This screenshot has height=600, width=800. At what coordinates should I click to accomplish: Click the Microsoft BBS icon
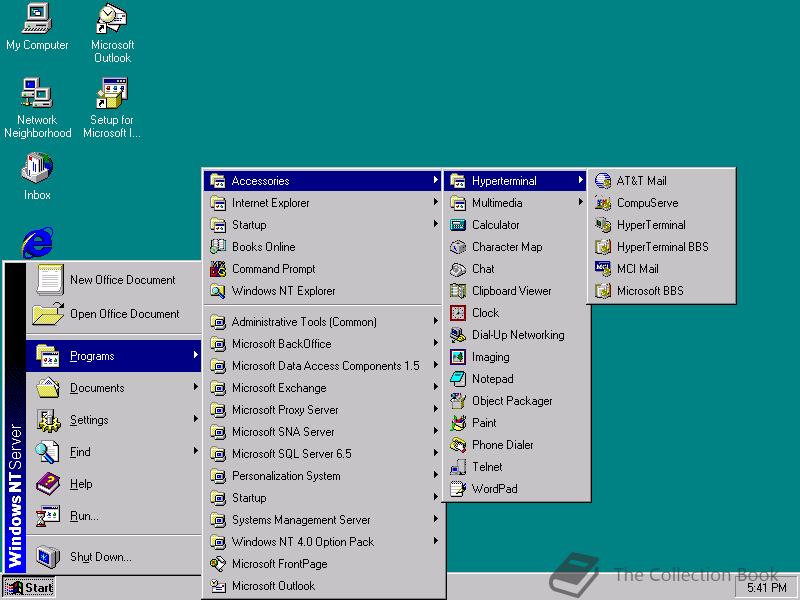click(x=603, y=291)
